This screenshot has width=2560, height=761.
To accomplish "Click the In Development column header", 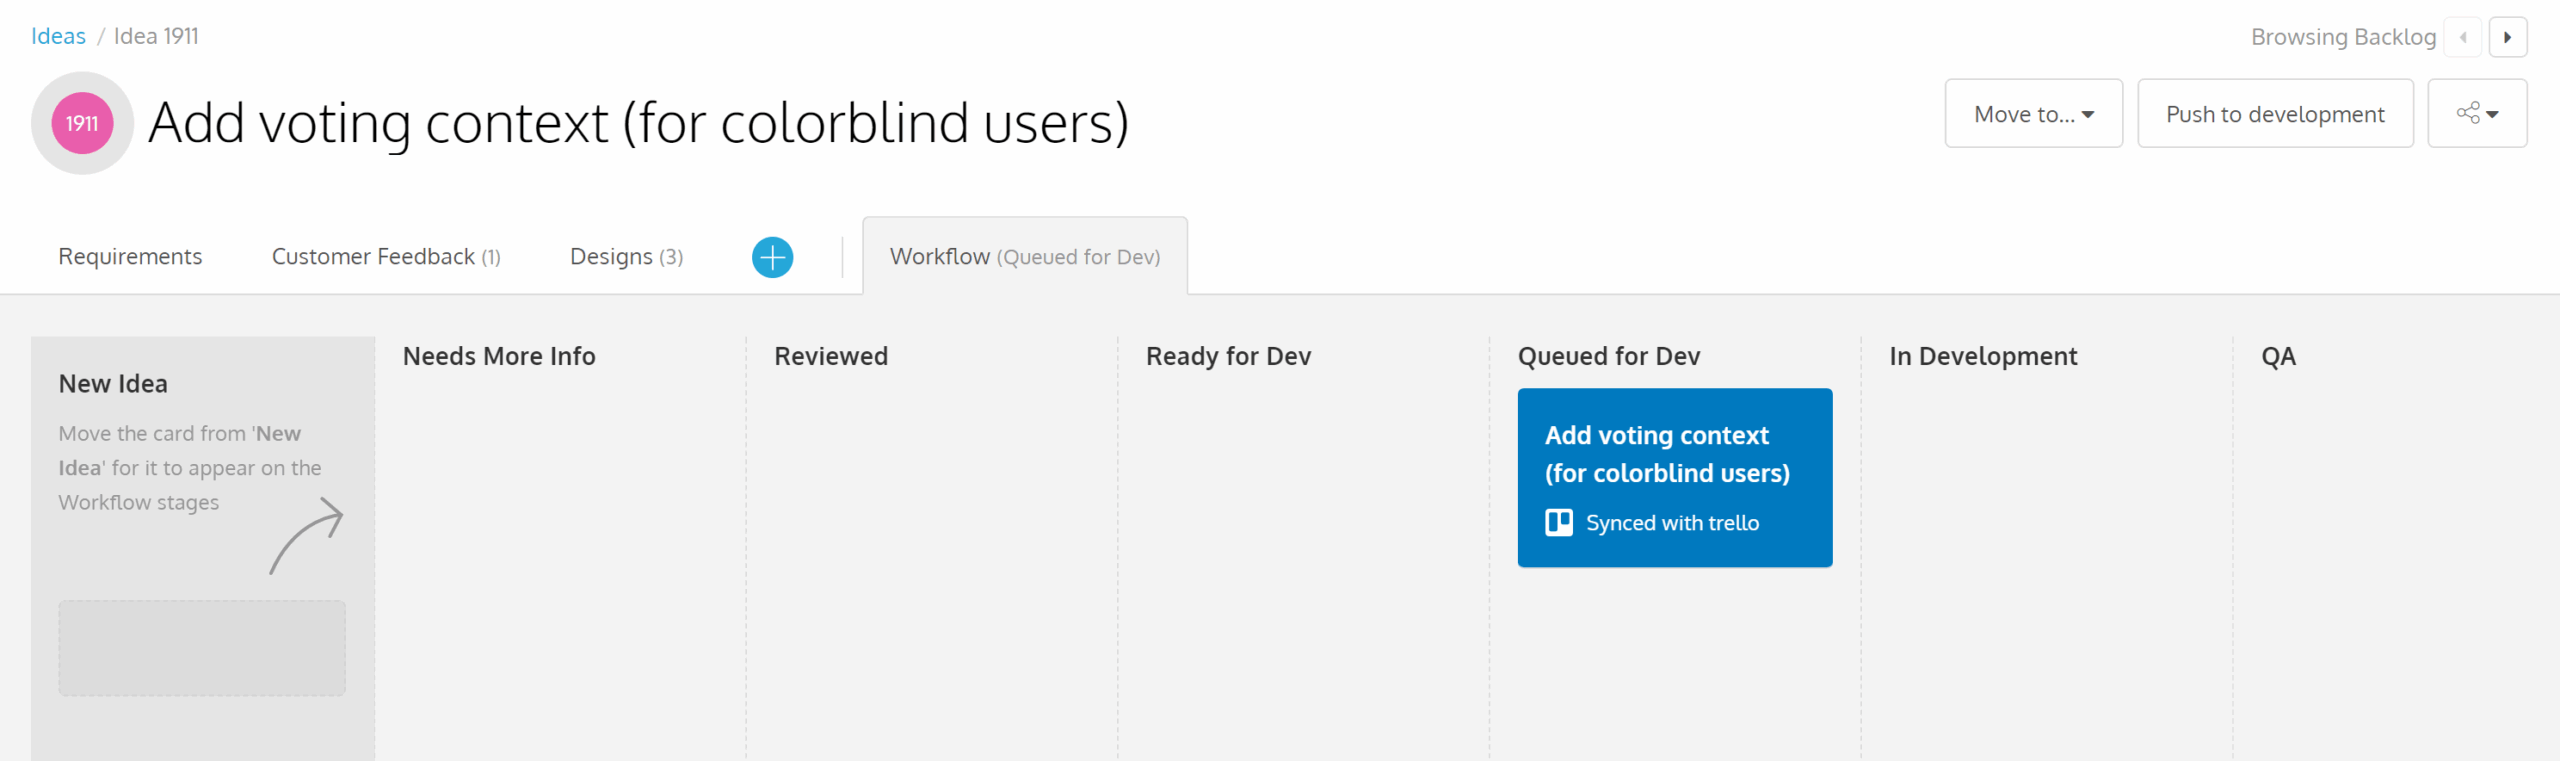I will tap(1983, 356).
